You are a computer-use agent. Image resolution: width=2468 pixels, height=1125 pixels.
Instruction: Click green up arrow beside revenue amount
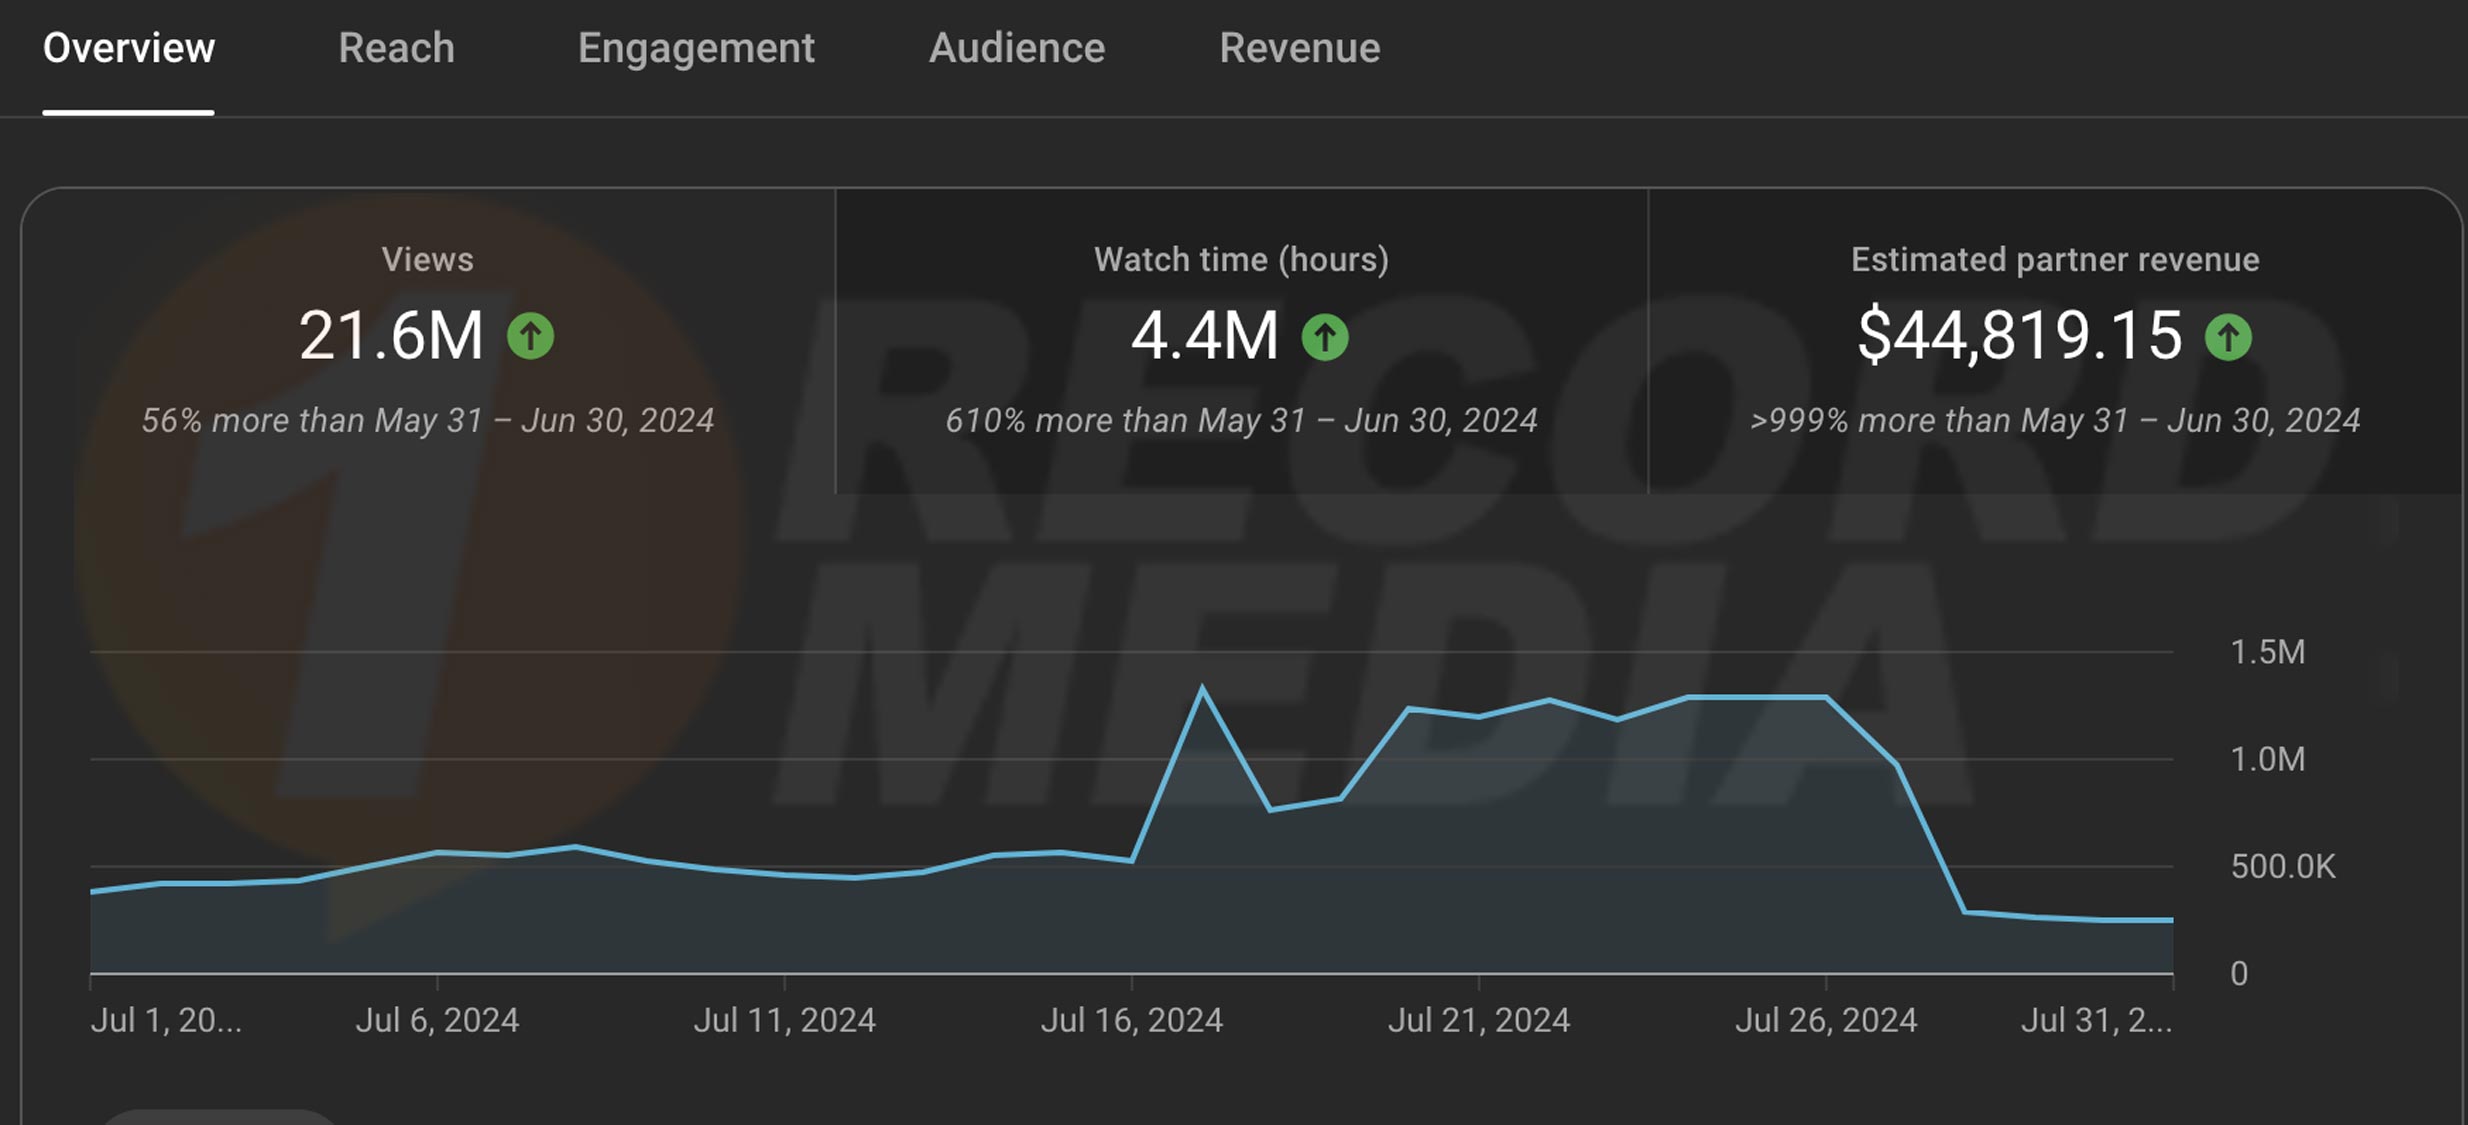click(2228, 337)
